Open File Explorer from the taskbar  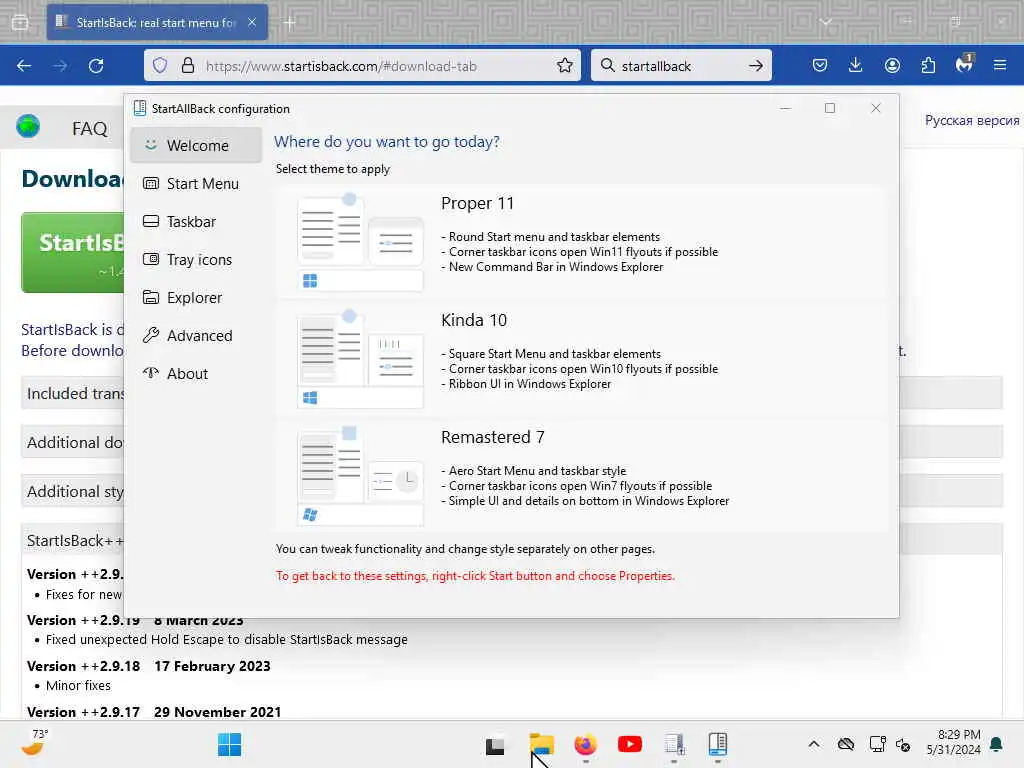click(541, 744)
